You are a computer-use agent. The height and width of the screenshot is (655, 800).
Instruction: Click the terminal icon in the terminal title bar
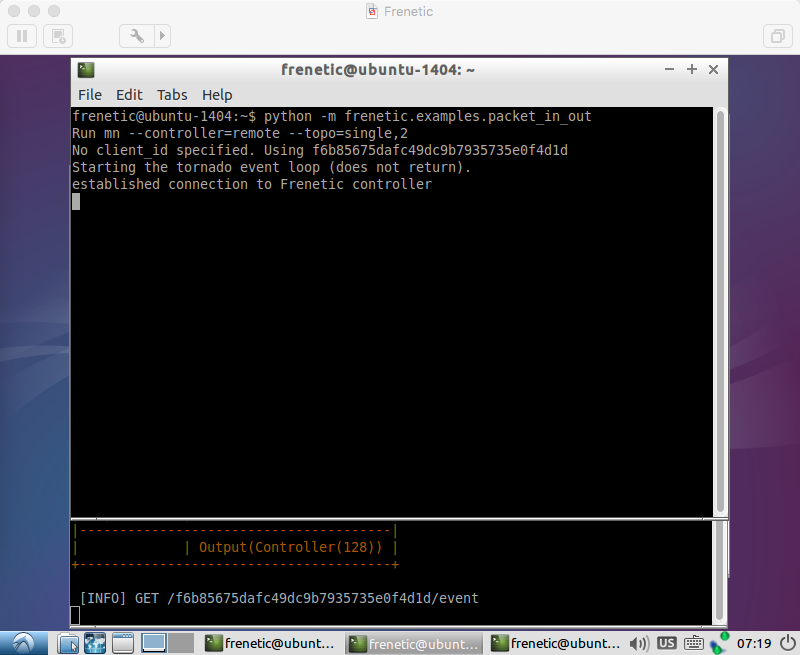click(86, 70)
